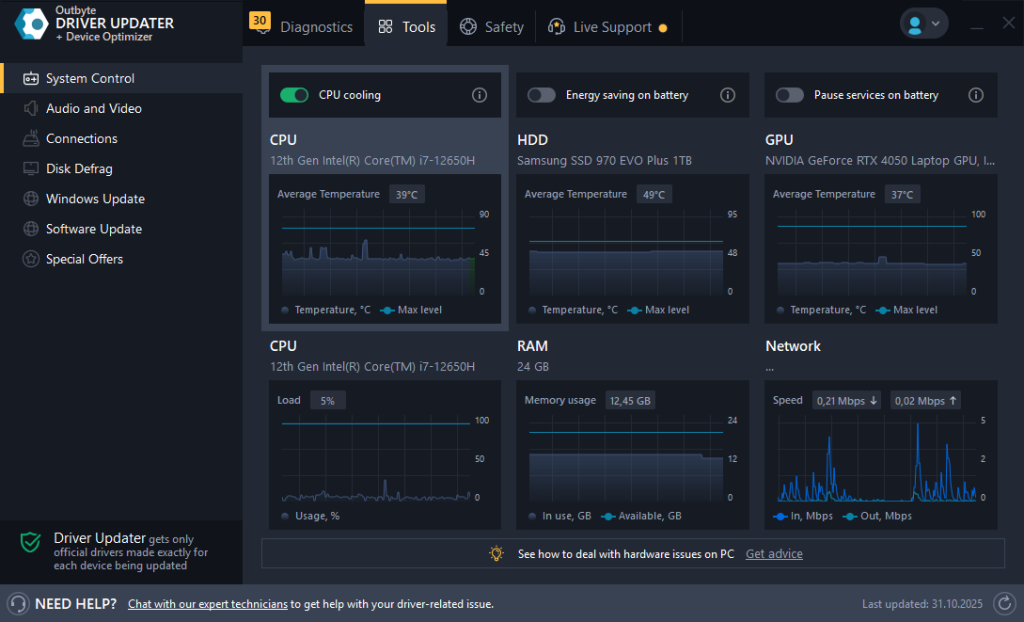Open the Live Support tab

tap(606, 27)
